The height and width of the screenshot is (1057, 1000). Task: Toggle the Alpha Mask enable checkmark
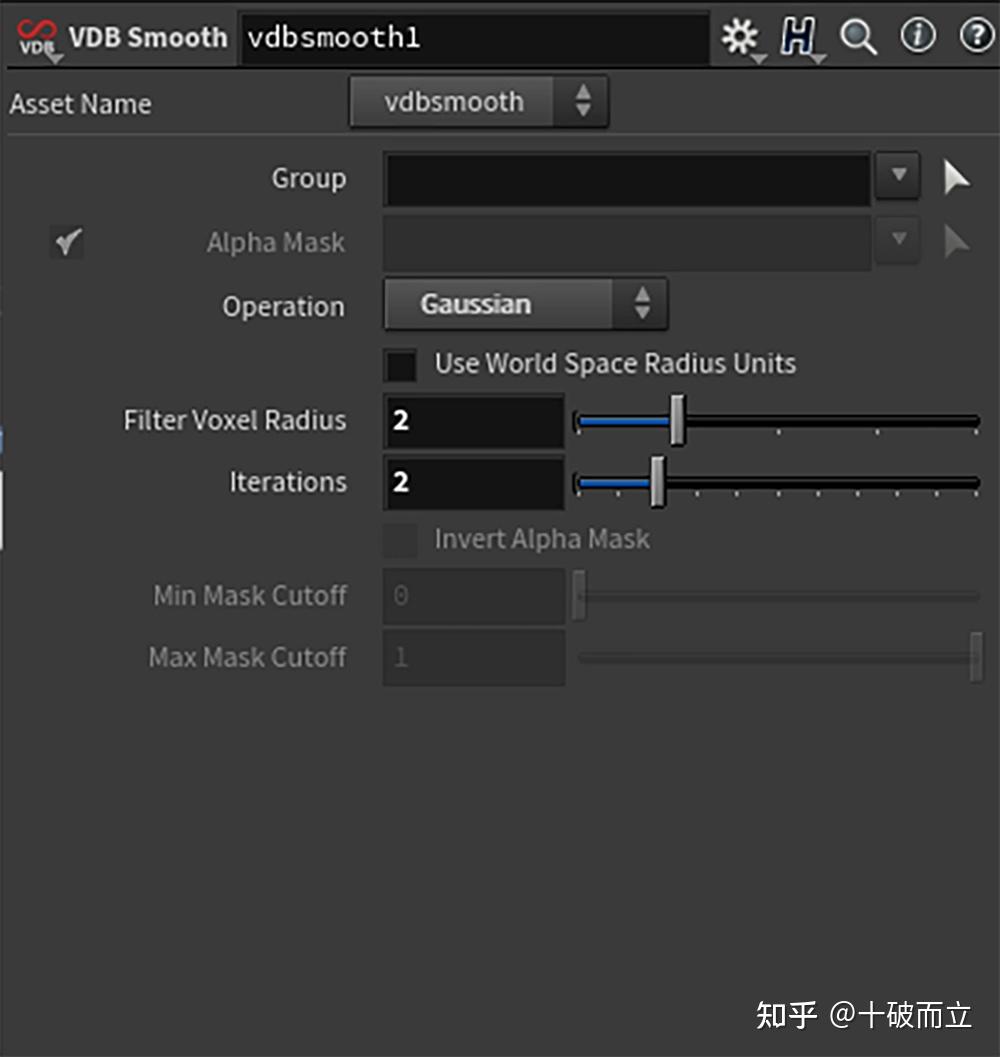67,241
